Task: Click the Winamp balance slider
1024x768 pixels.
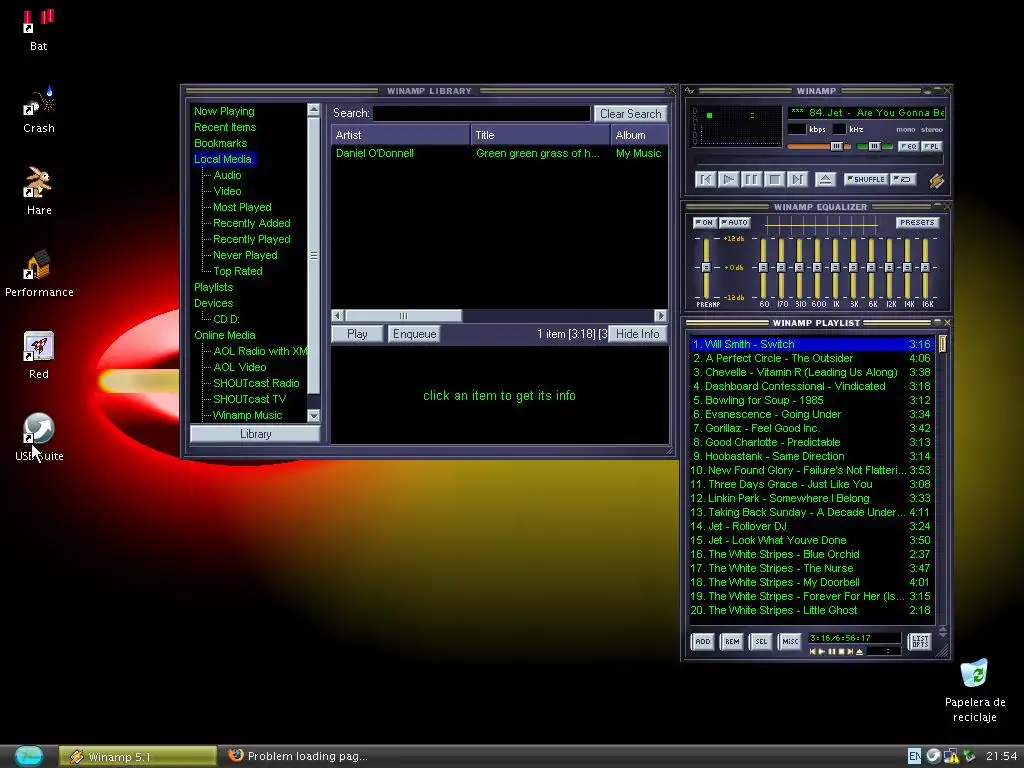Action: pos(874,146)
